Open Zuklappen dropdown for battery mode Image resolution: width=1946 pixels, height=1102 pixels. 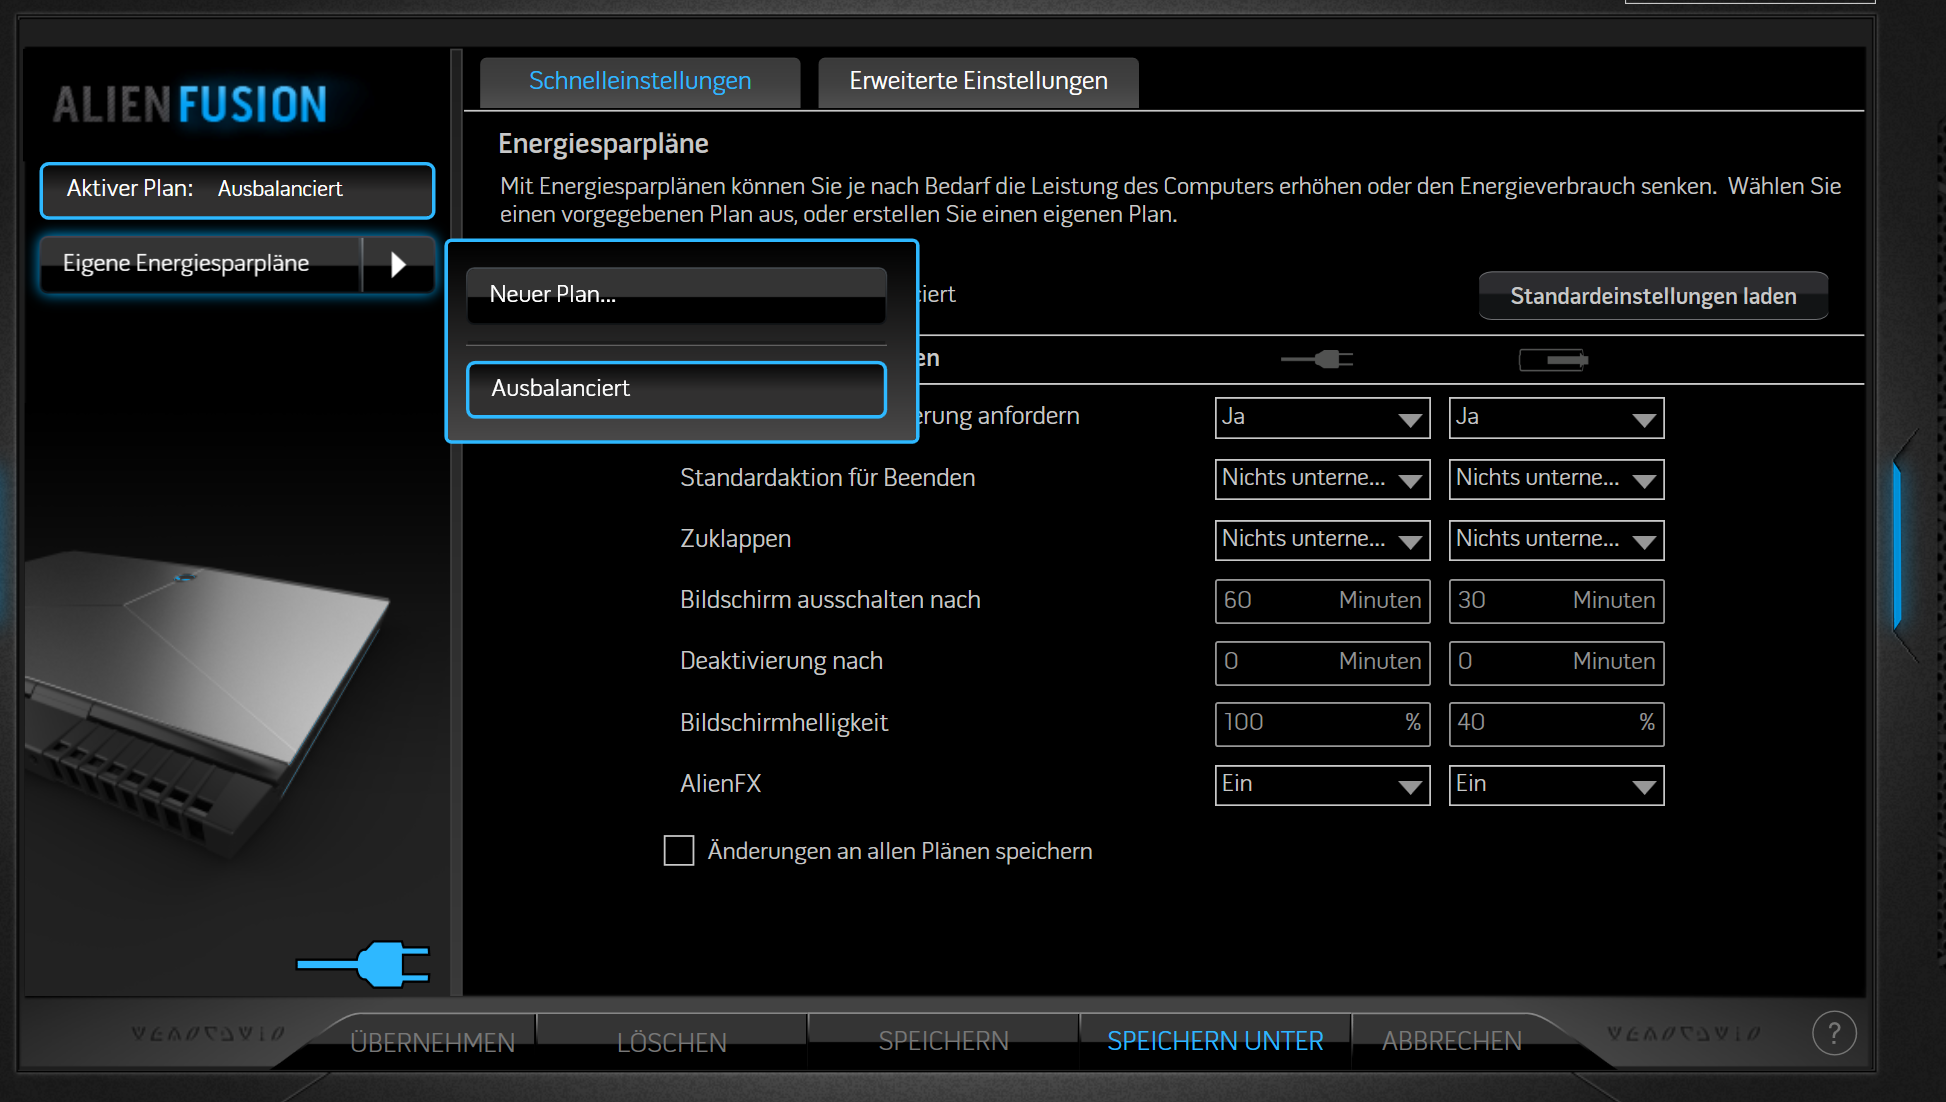[x=1556, y=540]
